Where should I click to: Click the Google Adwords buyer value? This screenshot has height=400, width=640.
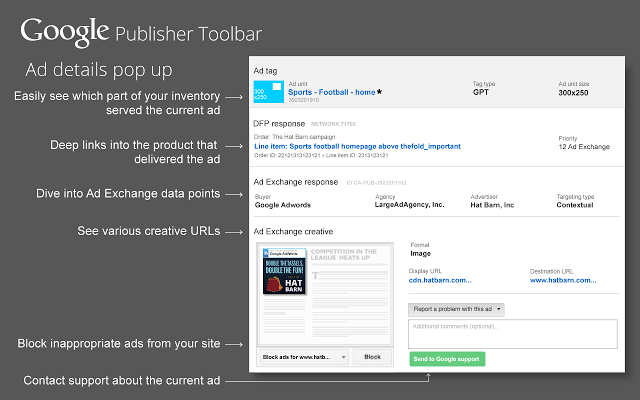tap(283, 205)
